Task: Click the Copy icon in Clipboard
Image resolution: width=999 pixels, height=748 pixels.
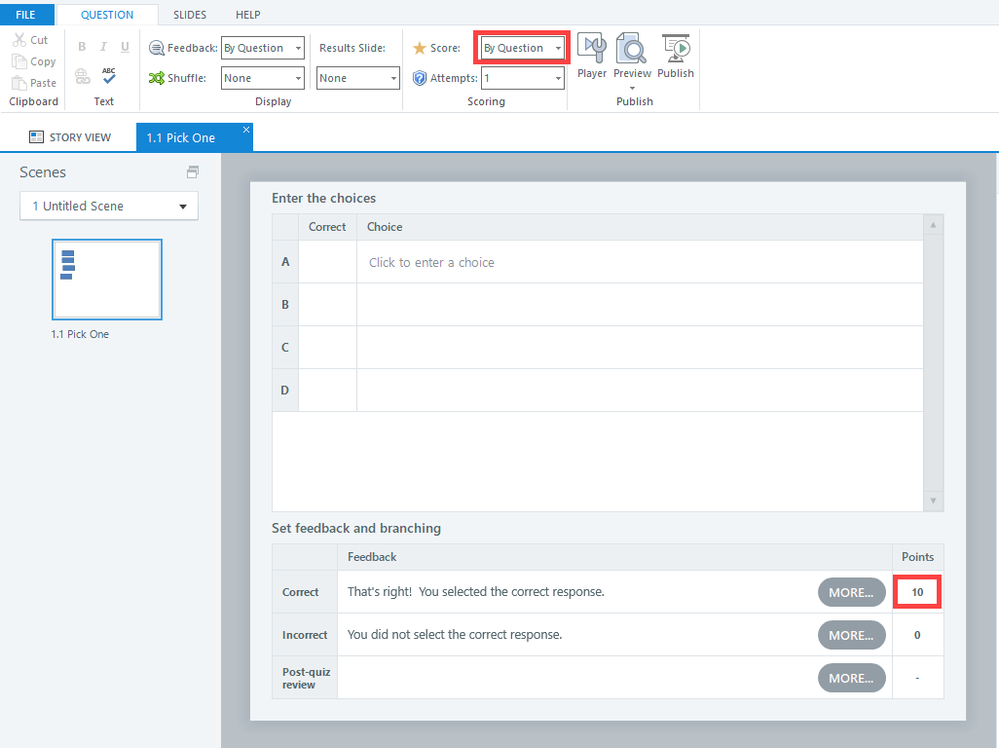Action: click(19, 61)
